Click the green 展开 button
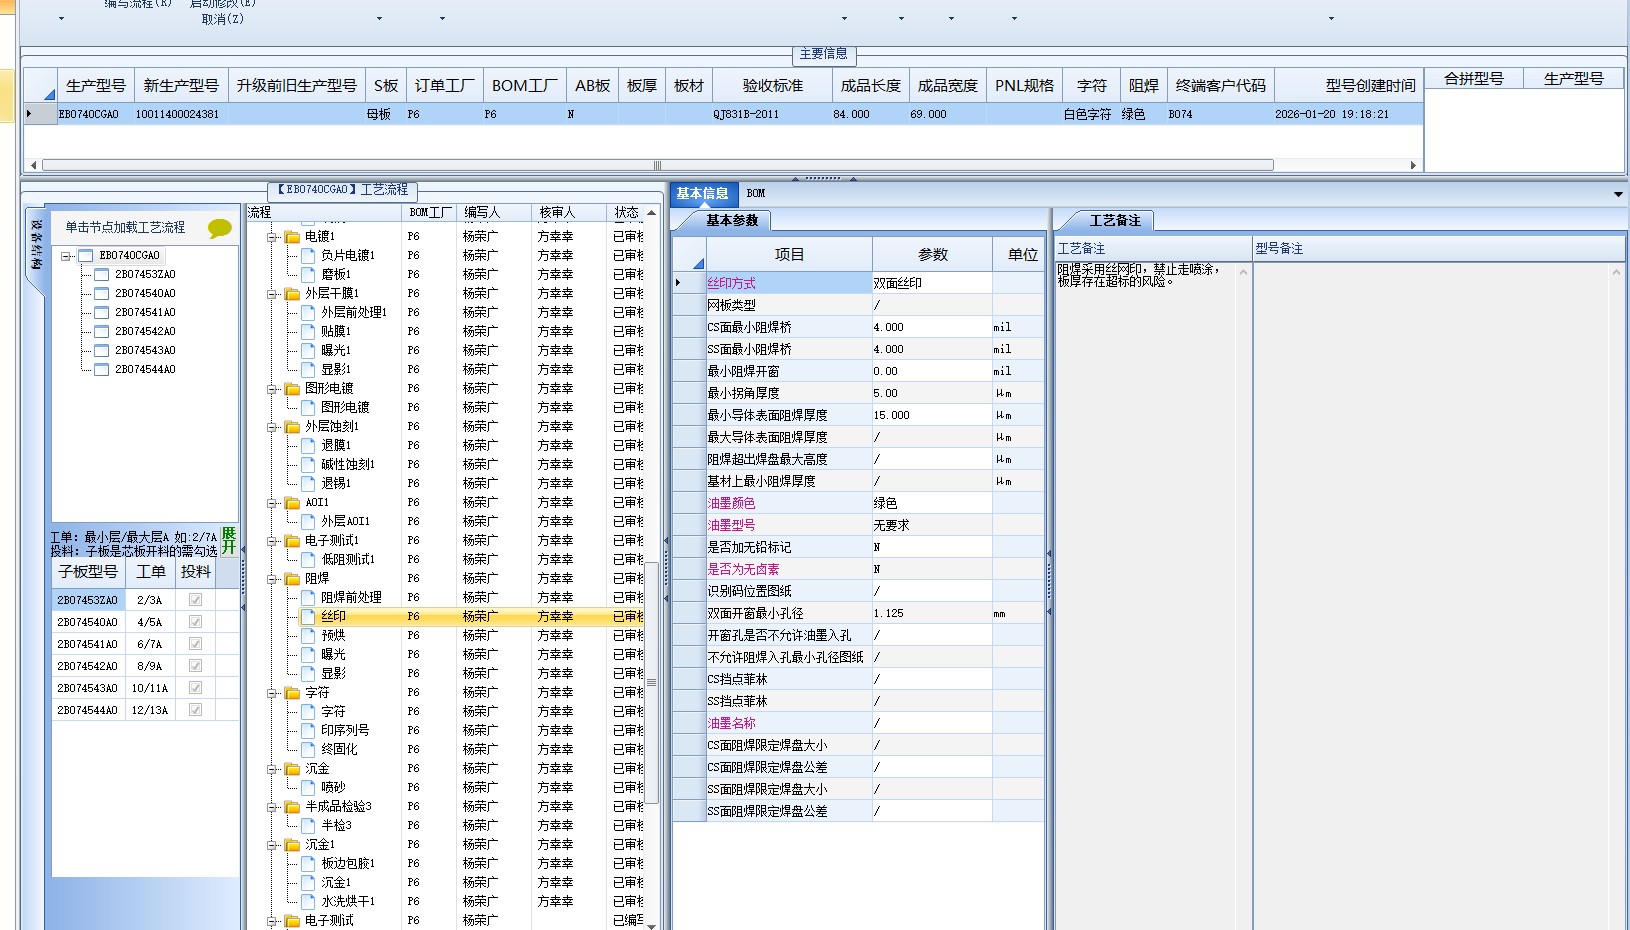Screen dimensions: 1630x930 point(229,541)
